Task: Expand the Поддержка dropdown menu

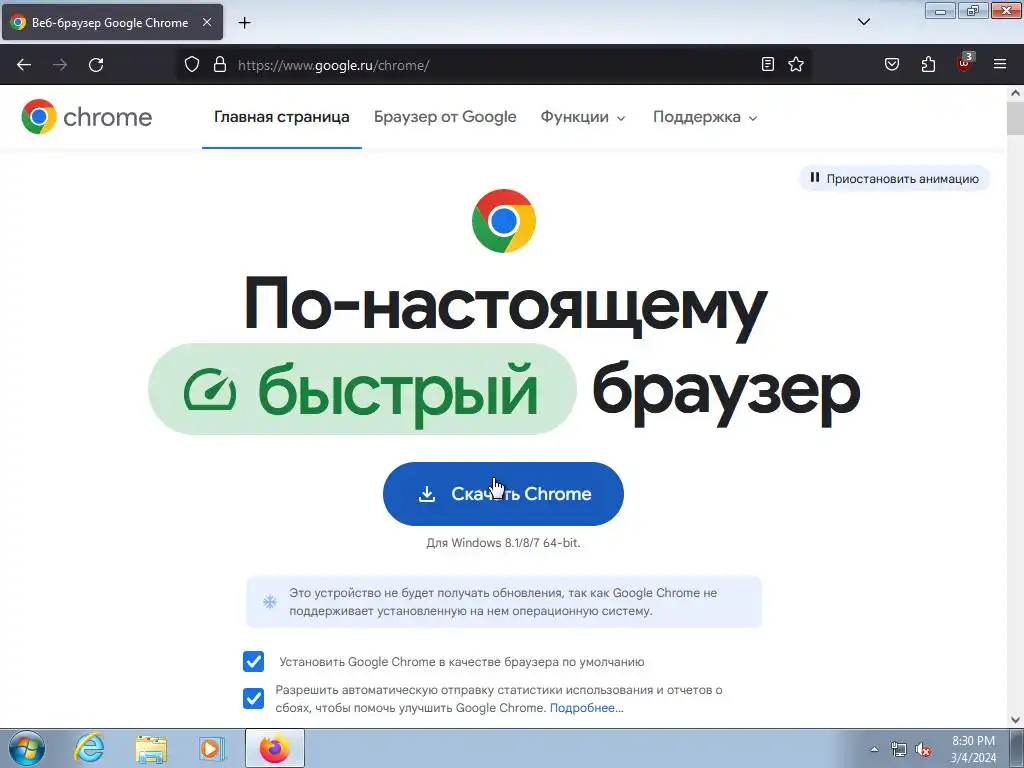Action: tap(705, 117)
